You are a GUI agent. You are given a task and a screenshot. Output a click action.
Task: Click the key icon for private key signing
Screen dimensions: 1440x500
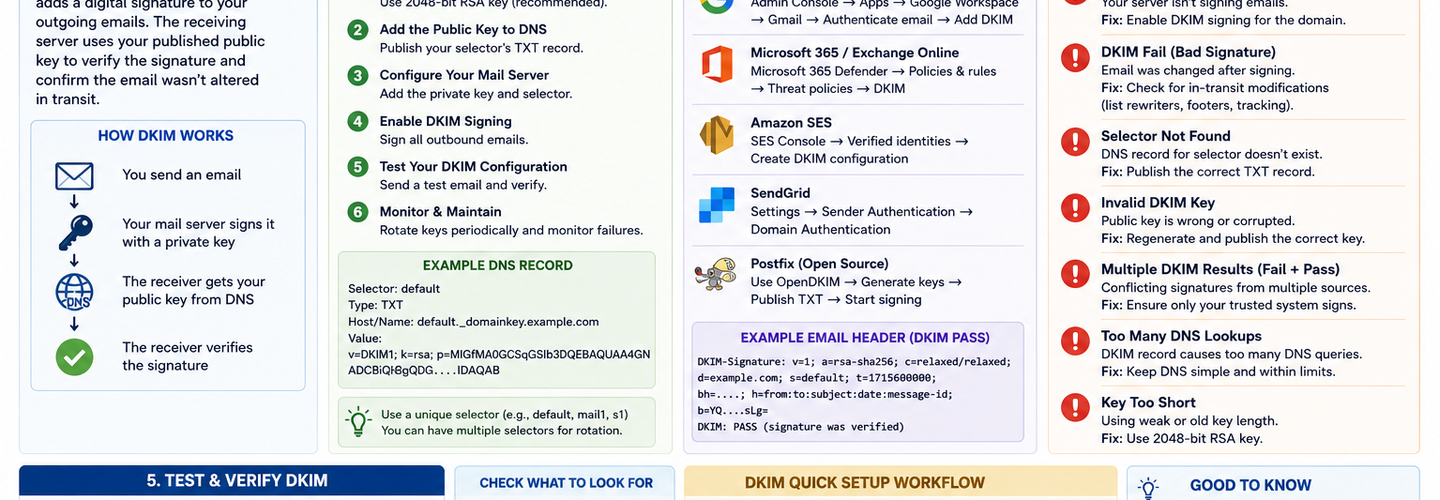(x=74, y=233)
